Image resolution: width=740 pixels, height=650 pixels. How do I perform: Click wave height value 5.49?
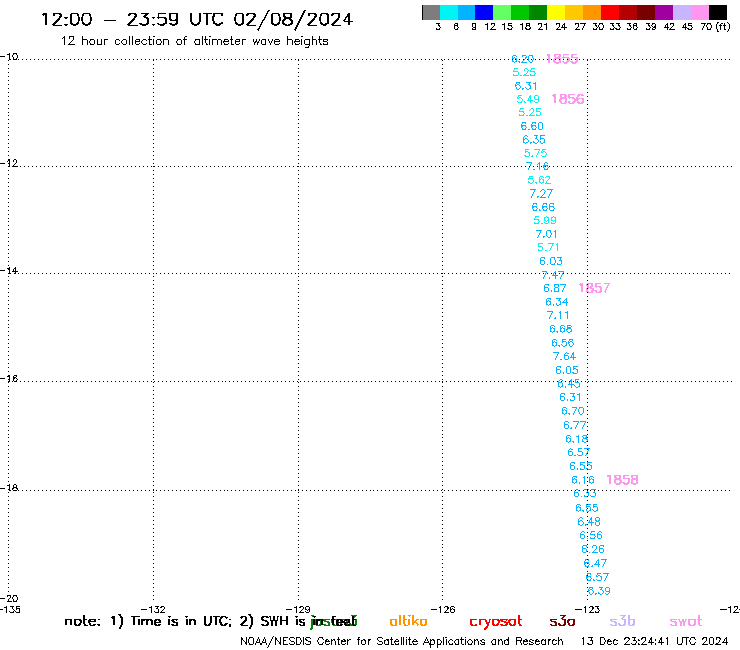pos(528,99)
